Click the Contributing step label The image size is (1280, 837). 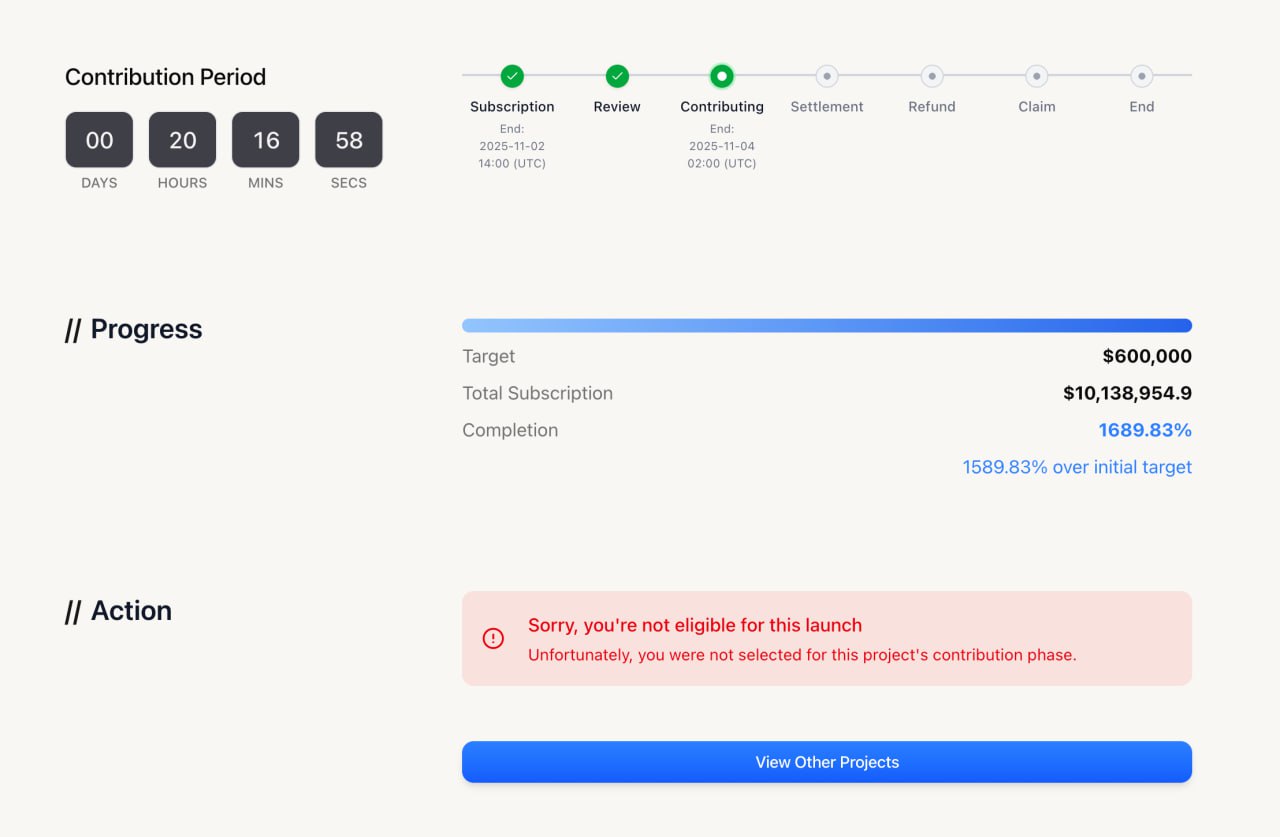coord(722,107)
